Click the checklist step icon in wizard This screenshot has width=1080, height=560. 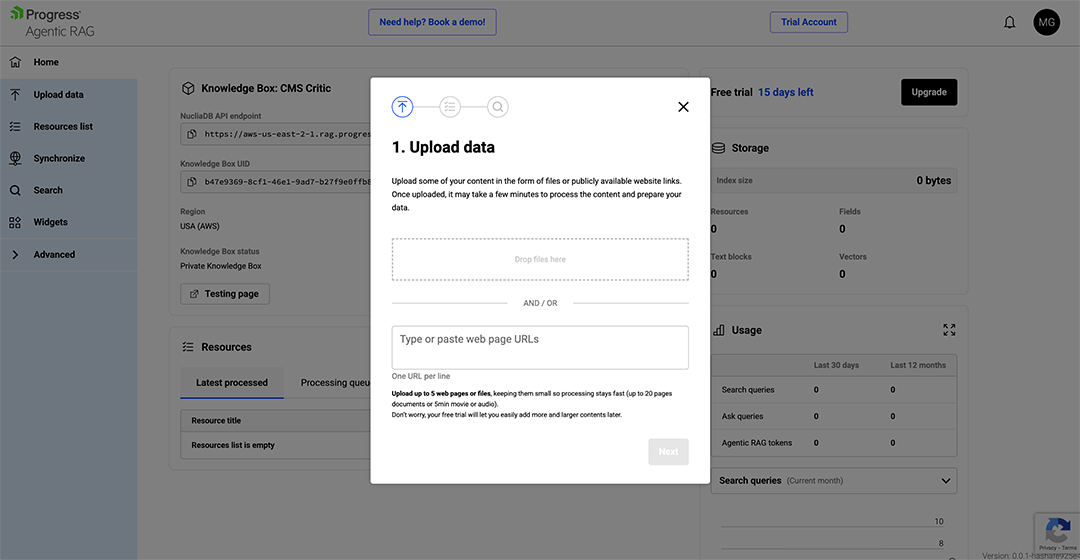(x=450, y=107)
